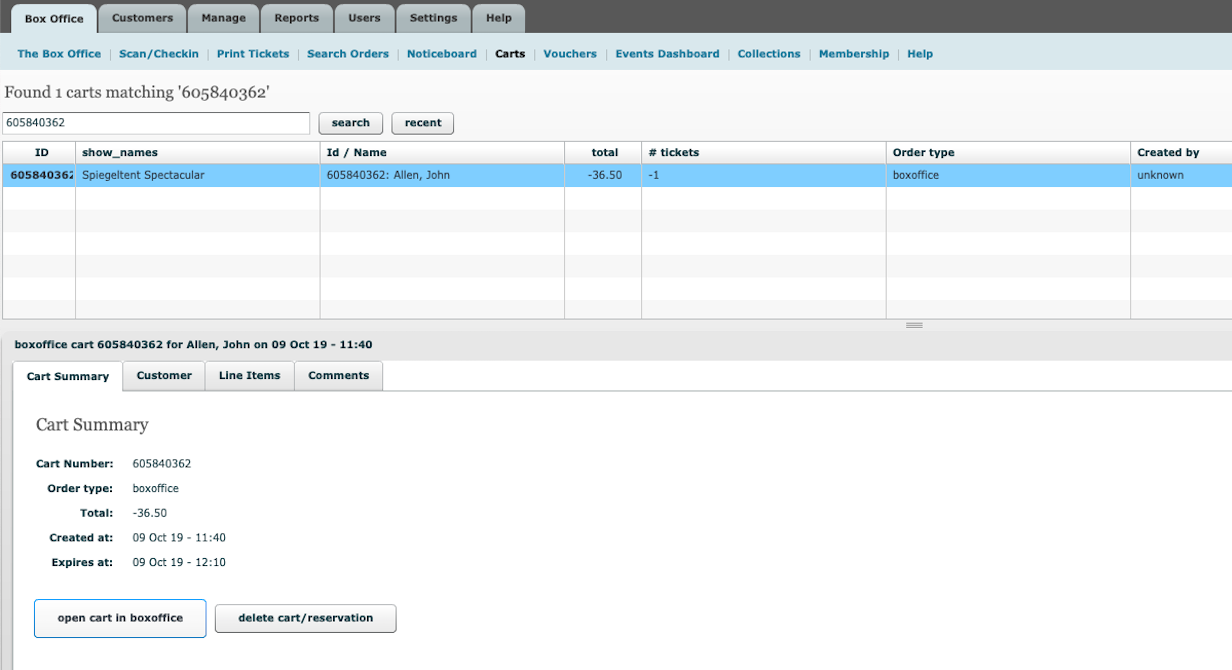Open the Reports main tab
Screen dimensions: 1232x670
pos(297,18)
